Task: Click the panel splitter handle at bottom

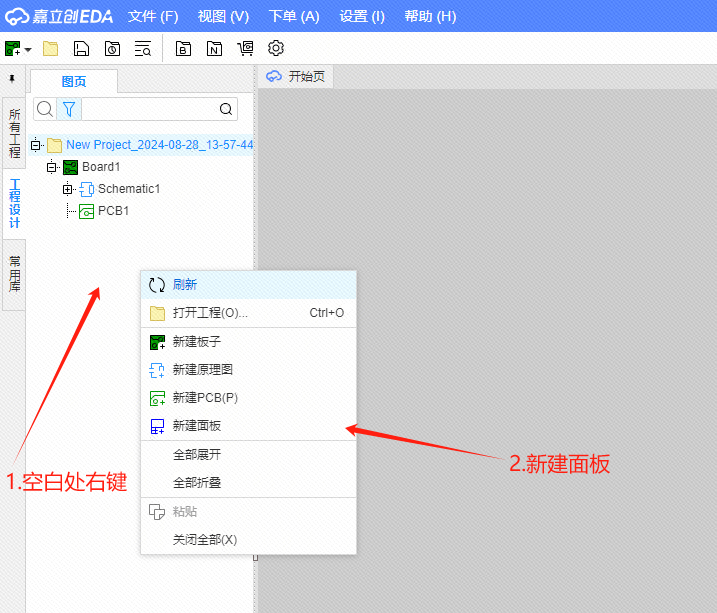Action: pos(256,558)
